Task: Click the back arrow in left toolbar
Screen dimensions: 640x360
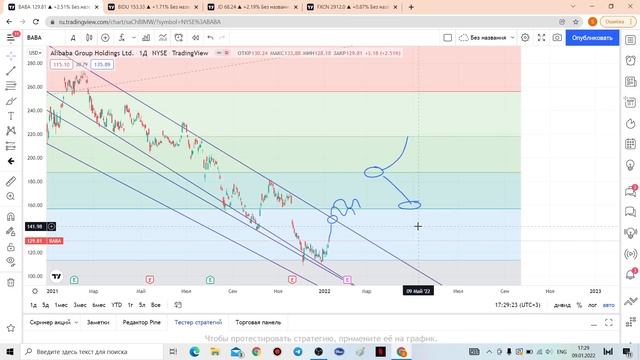Action: coord(11,161)
